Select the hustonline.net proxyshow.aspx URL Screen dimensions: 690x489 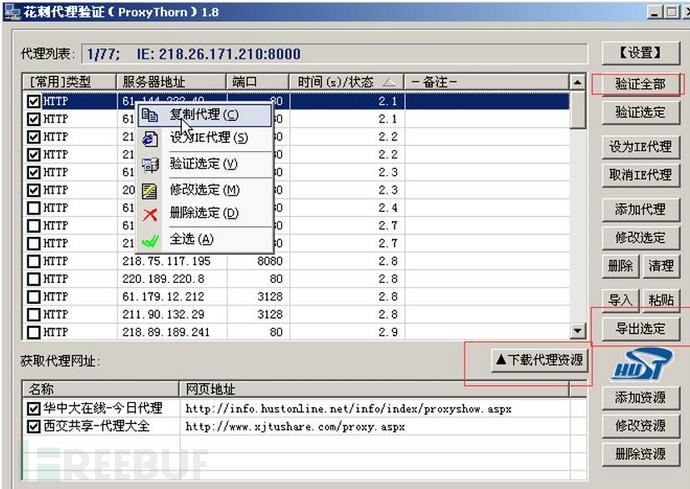click(348, 409)
